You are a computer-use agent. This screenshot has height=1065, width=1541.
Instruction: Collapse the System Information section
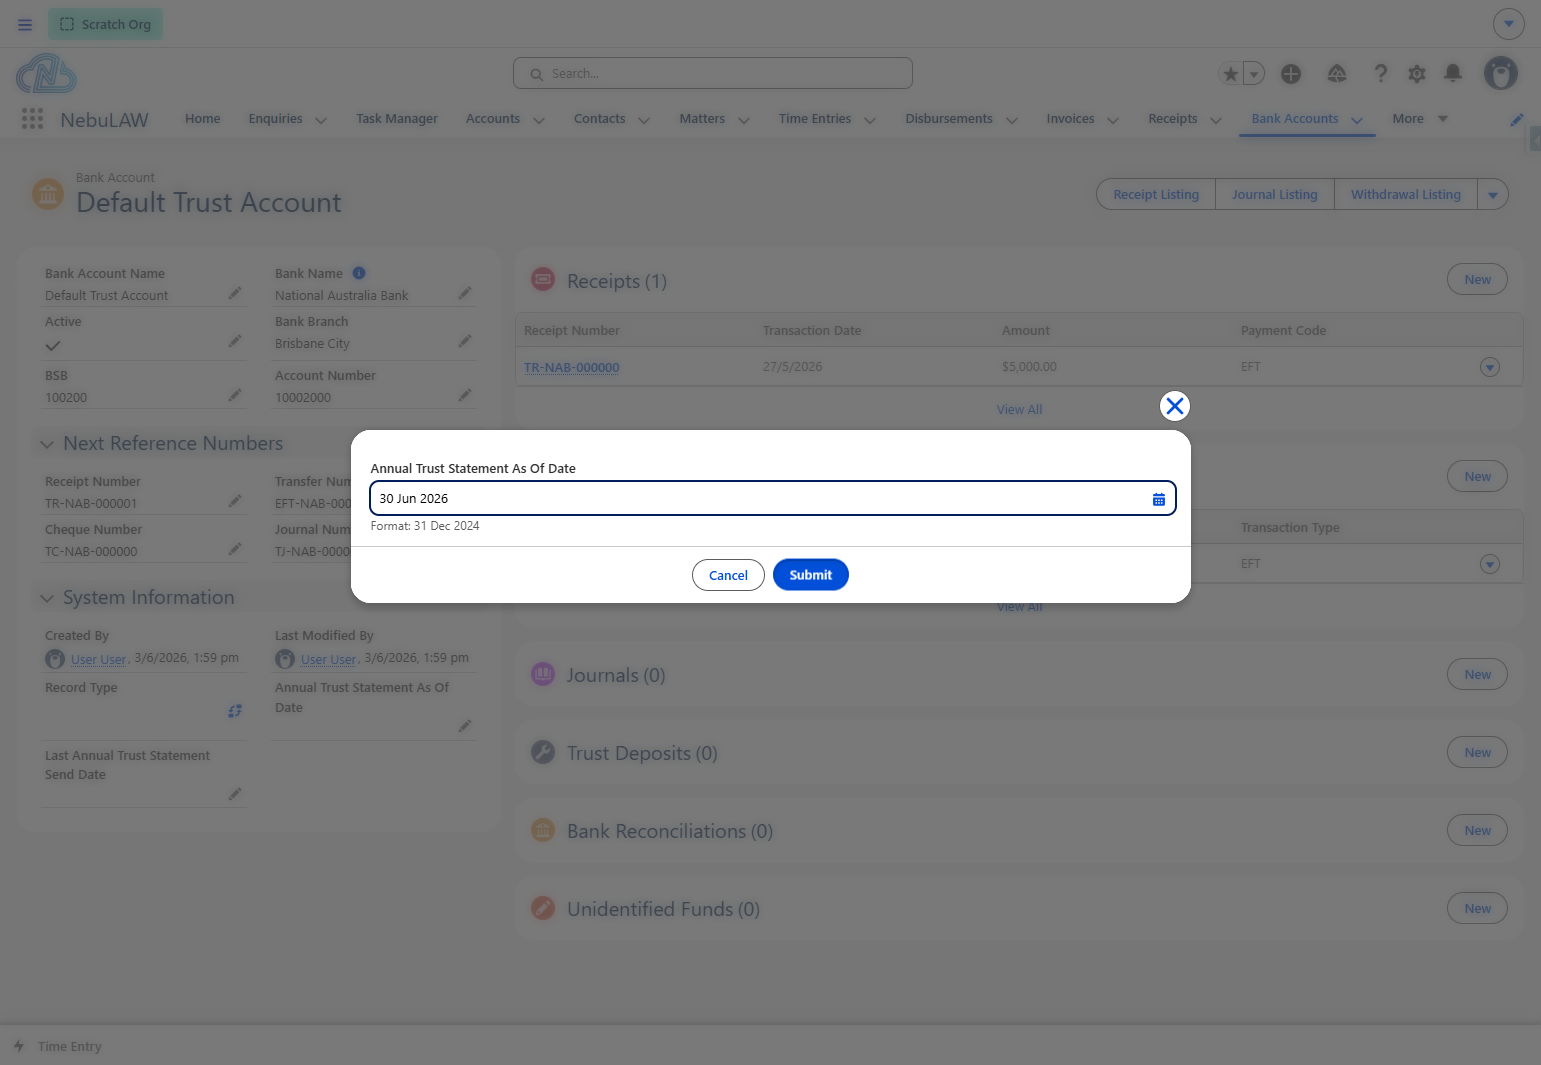pyautogui.click(x=47, y=598)
